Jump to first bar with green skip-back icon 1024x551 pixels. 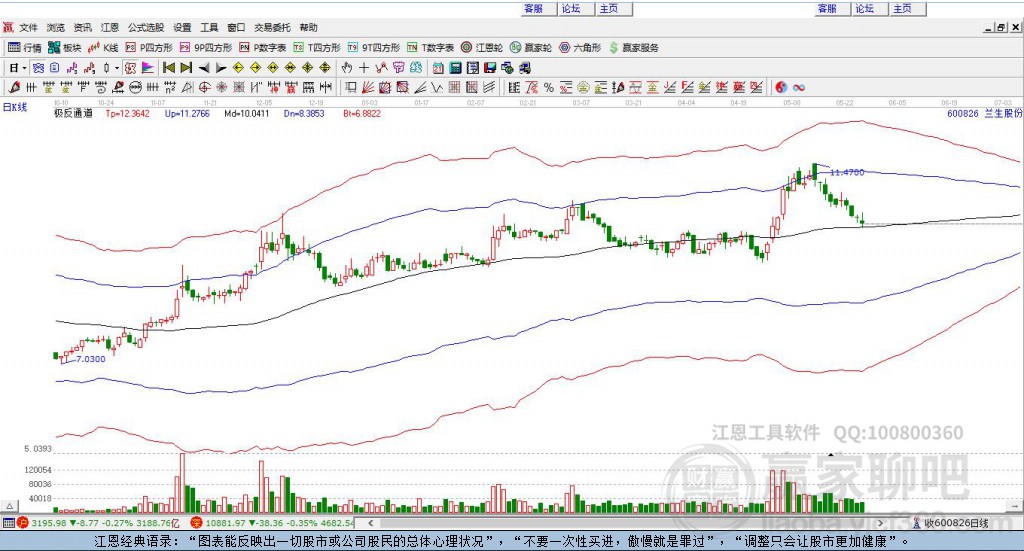(x=168, y=68)
